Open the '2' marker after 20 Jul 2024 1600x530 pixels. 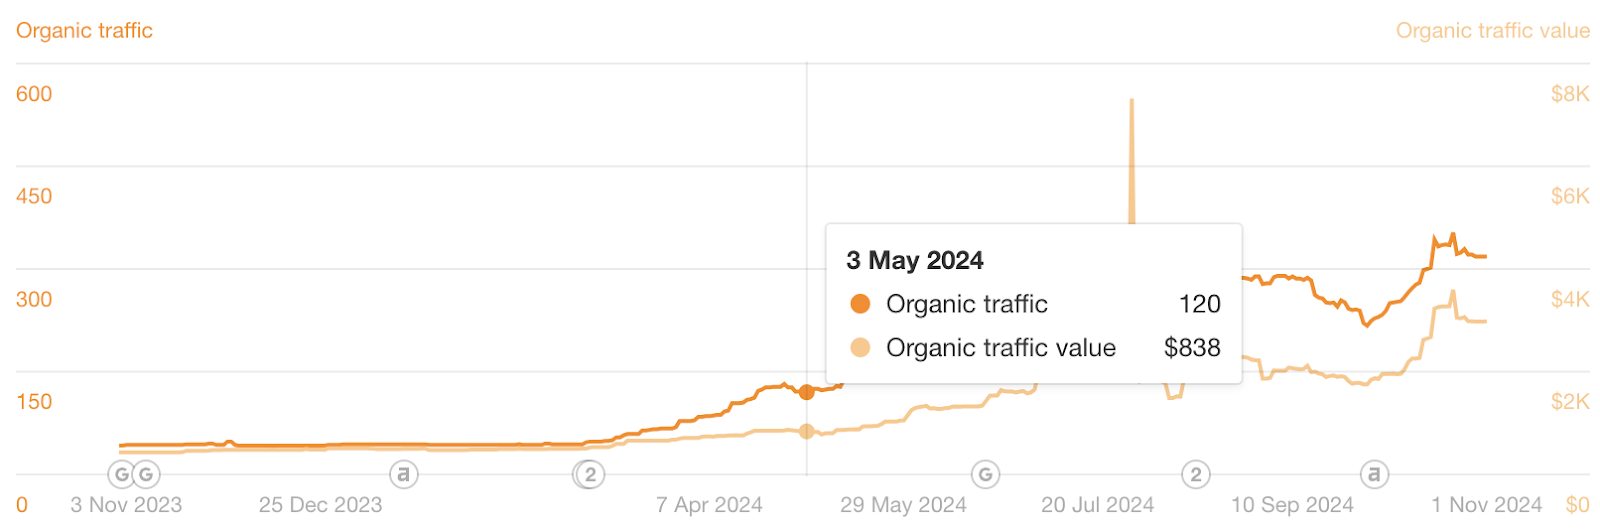coord(1195,474)
